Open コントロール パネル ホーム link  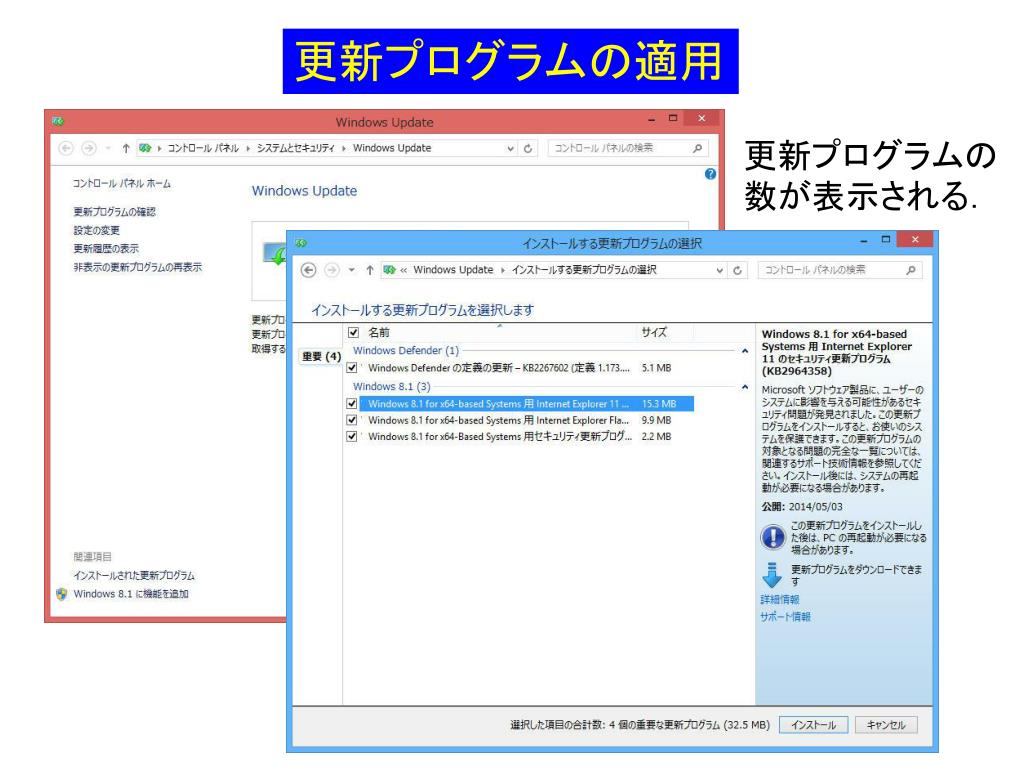(121, 184)
